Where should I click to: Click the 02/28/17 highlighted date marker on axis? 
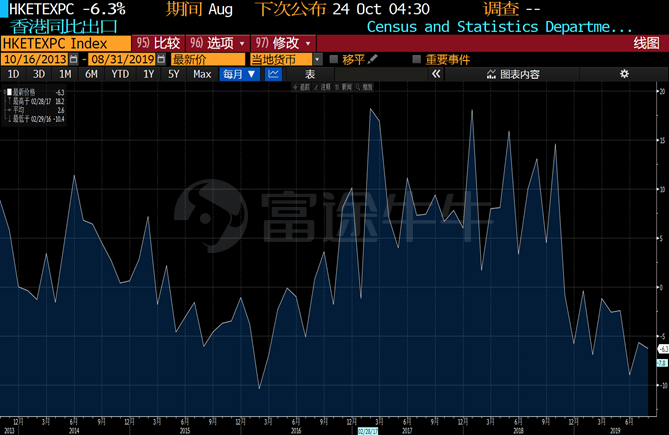(368, 431)
